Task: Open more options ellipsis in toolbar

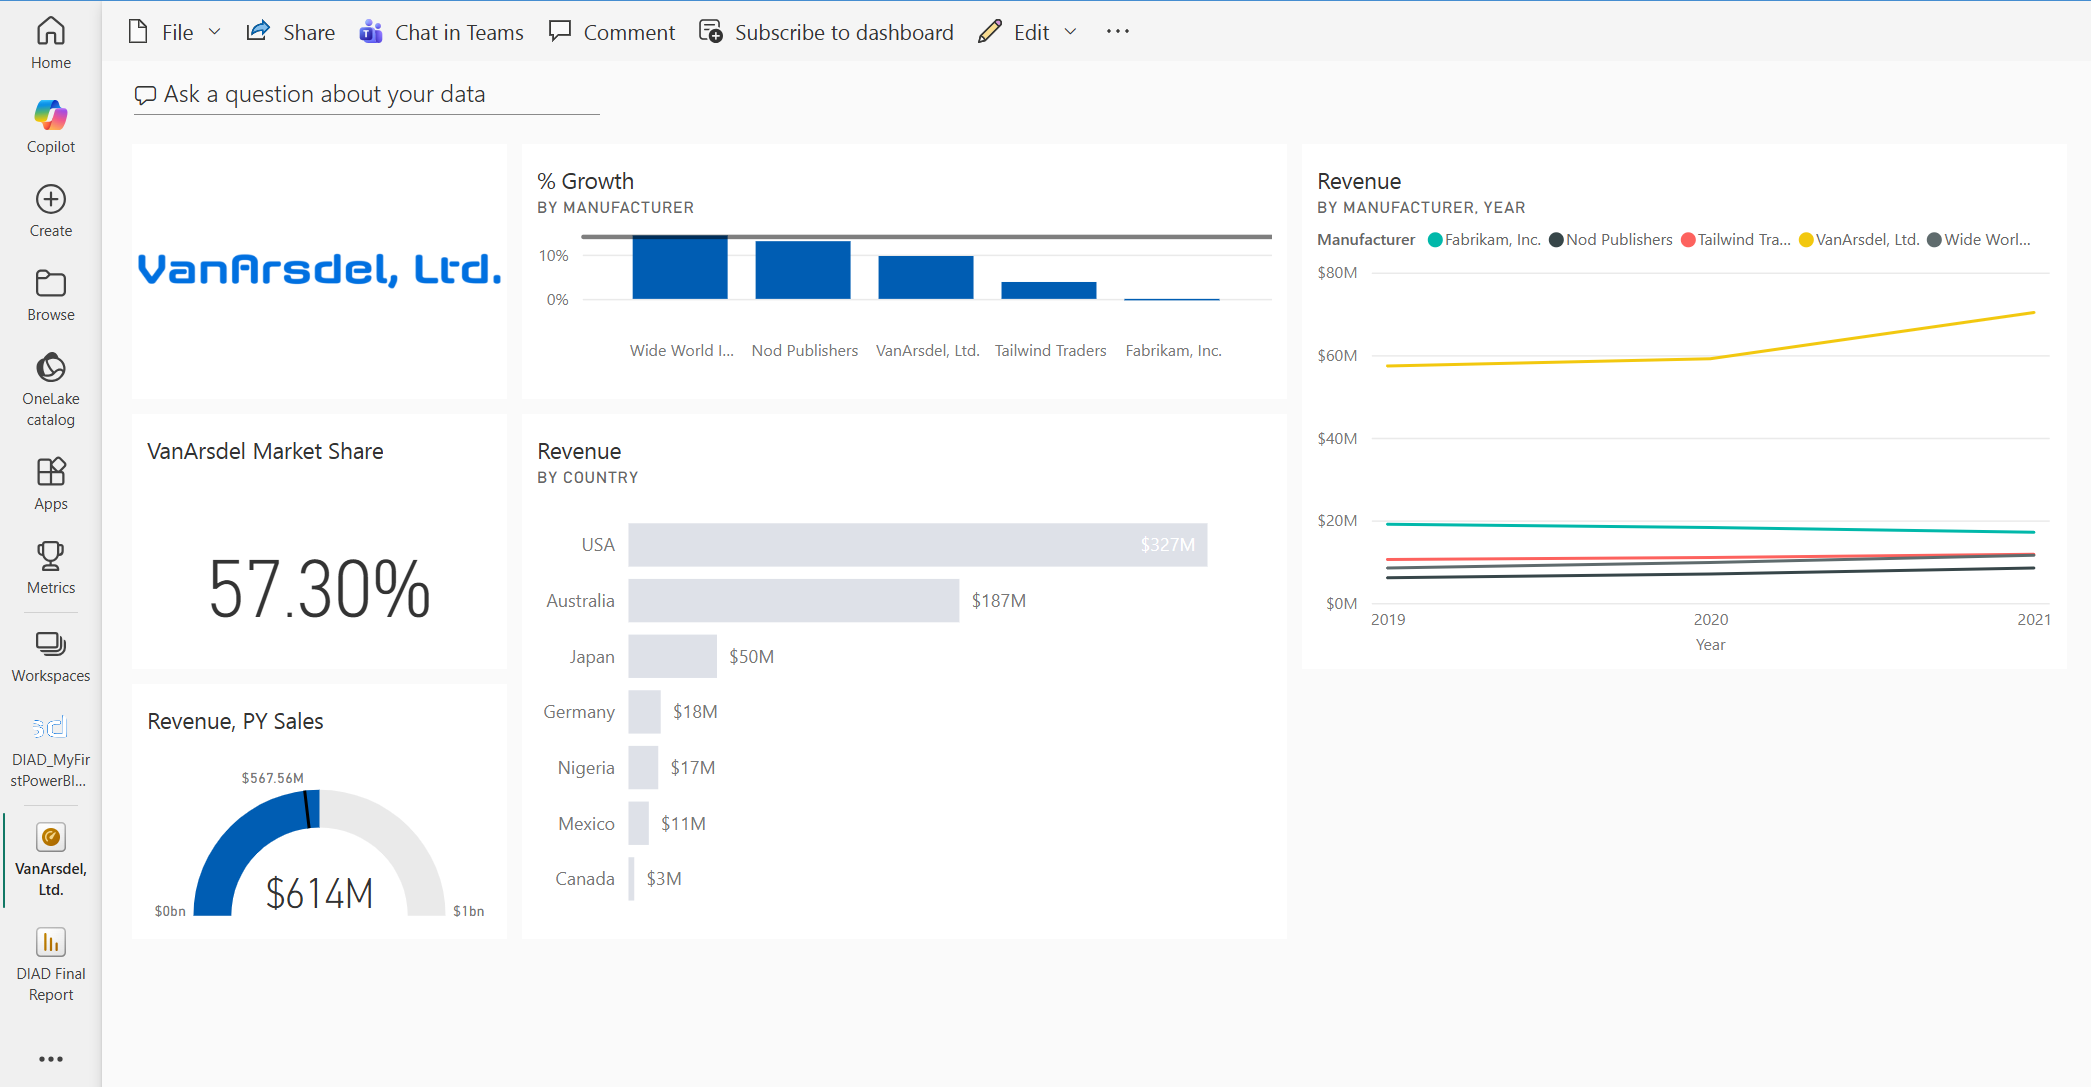Action: (x=1117, y=32)
